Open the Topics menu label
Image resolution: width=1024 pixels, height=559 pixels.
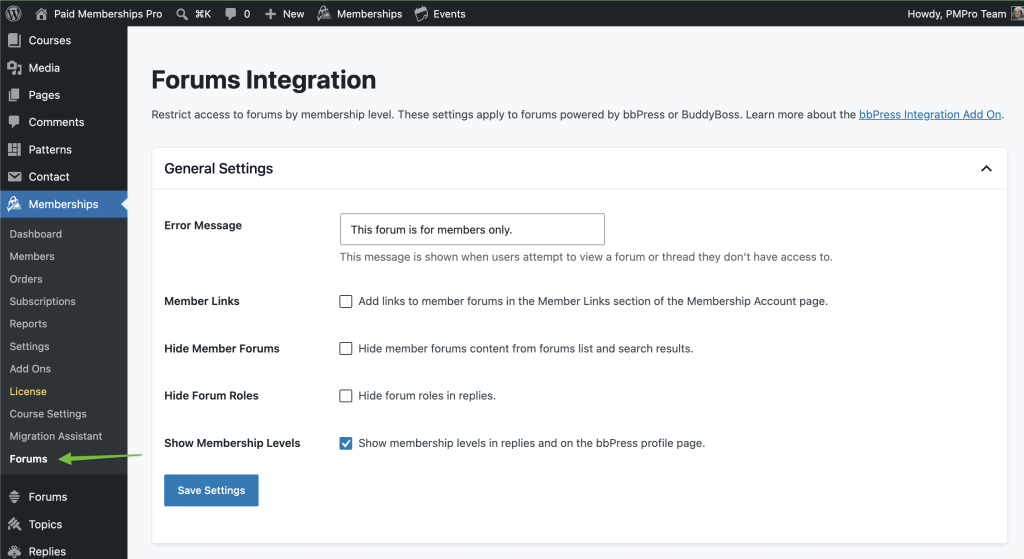click(x=46, y=524)
